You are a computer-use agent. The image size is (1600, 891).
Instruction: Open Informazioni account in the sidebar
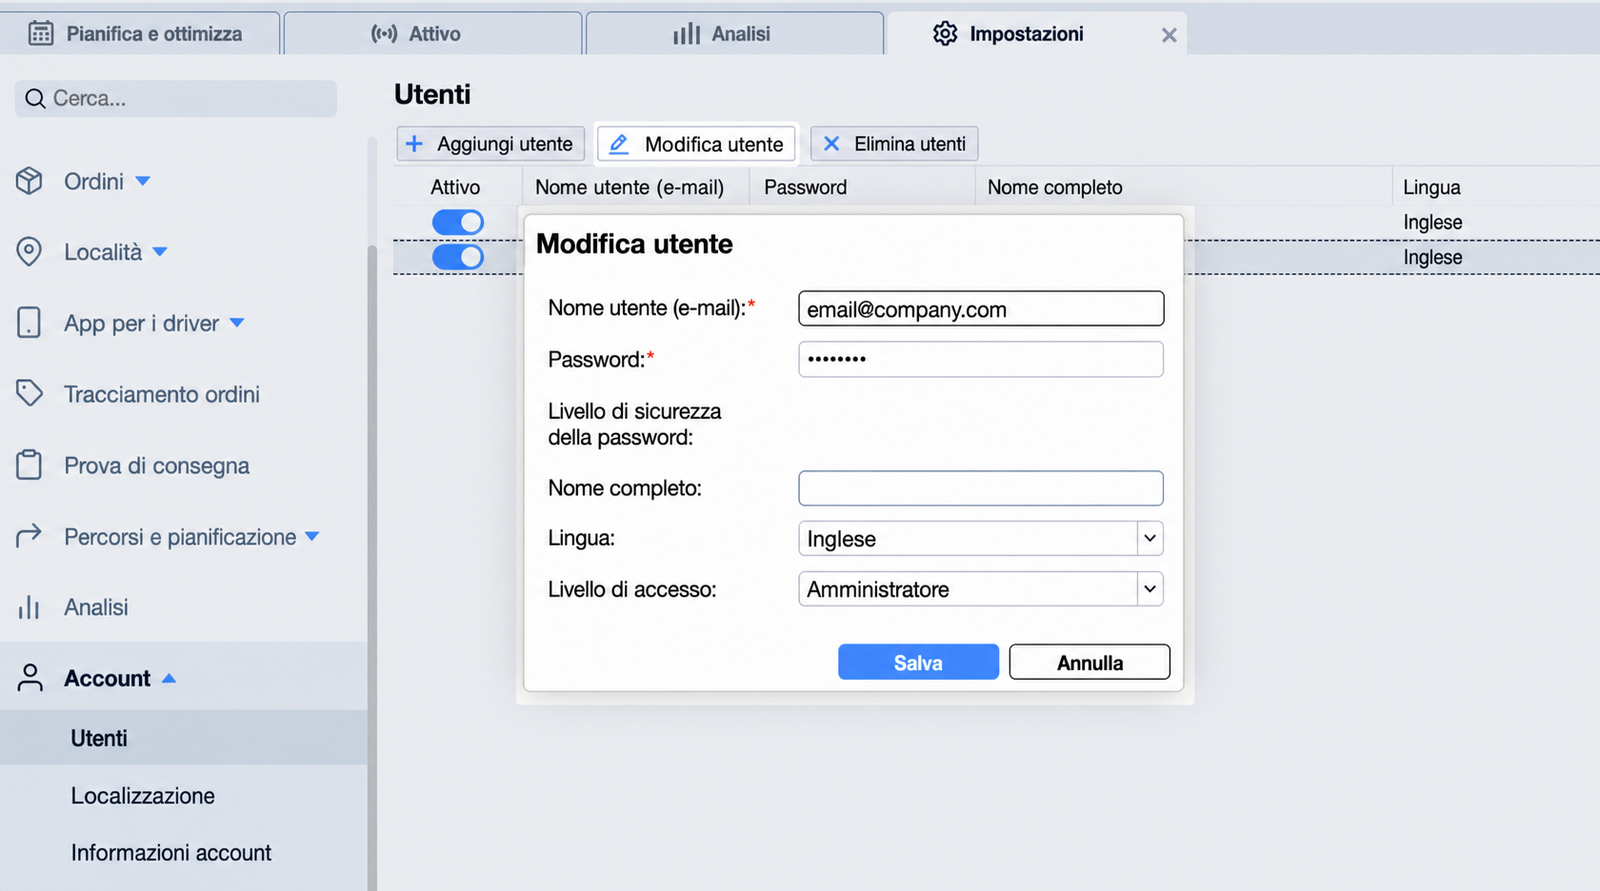(171, 853)
